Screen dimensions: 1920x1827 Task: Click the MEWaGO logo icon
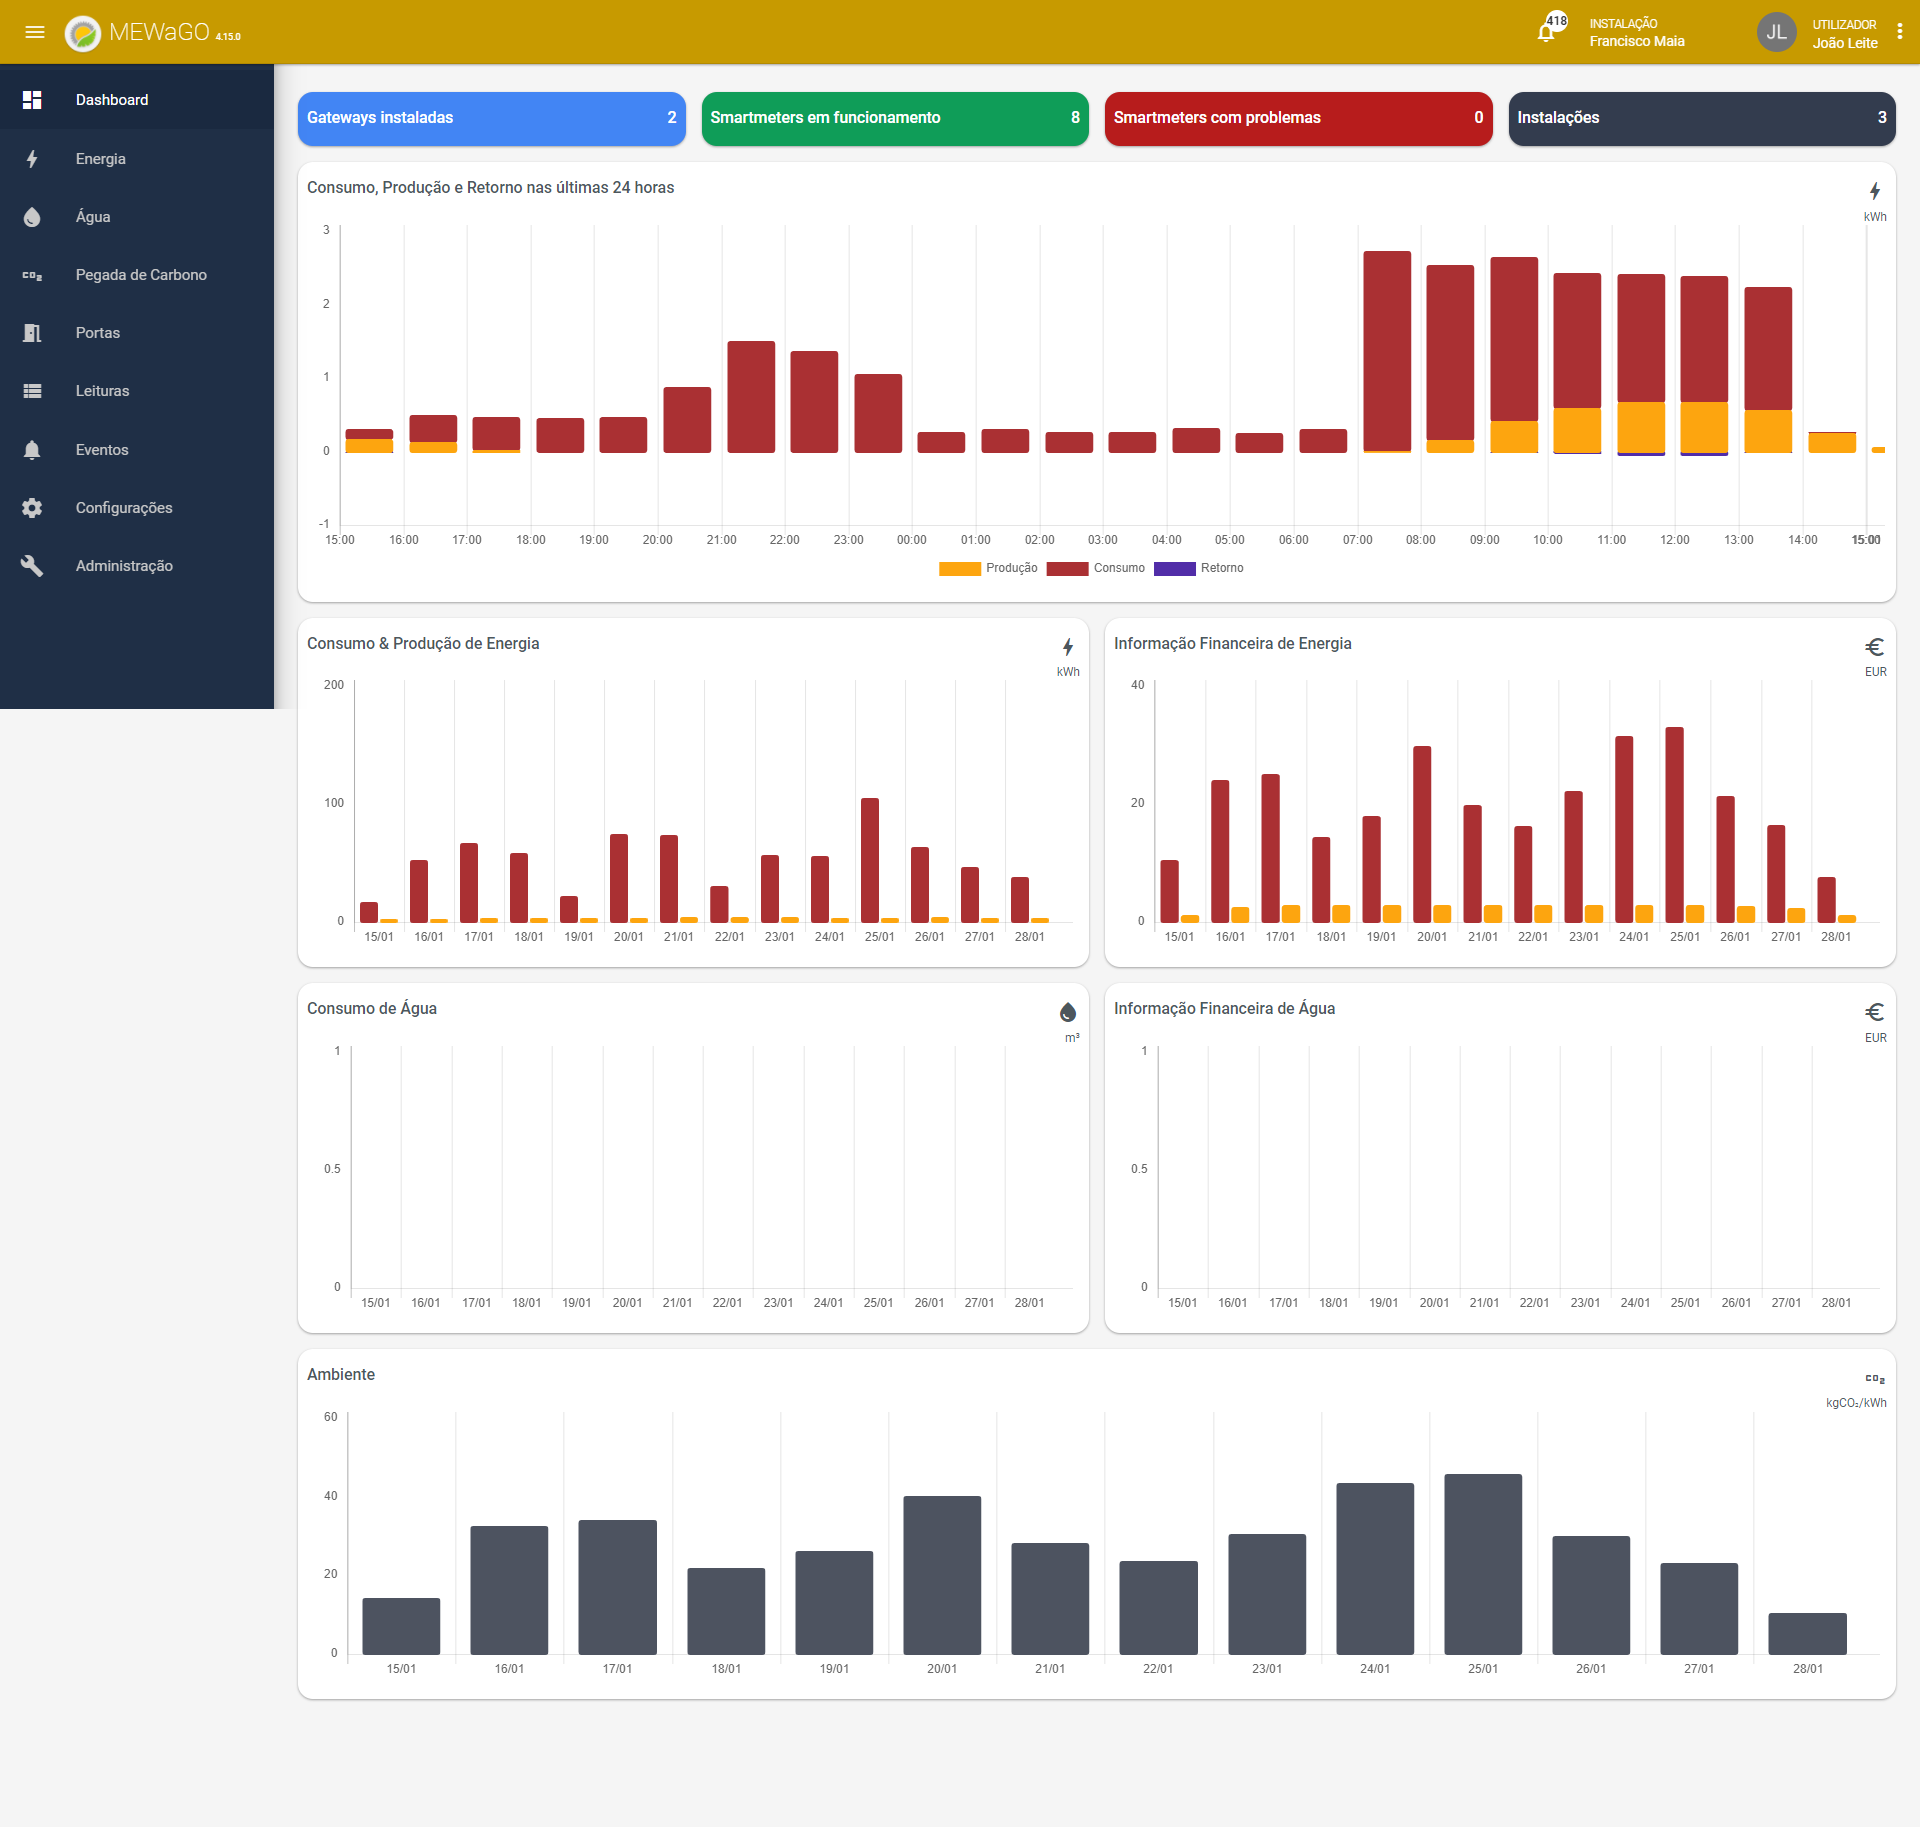83,33
